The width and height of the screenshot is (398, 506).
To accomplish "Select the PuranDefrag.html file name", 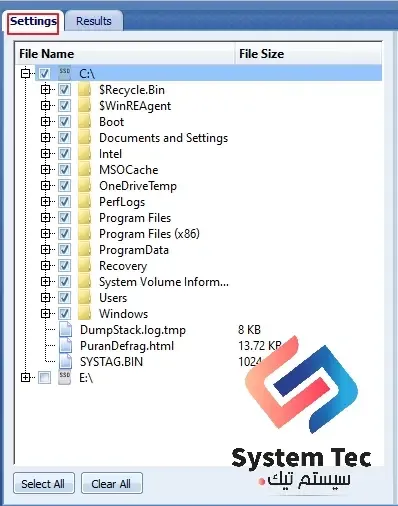I will click(x=127, y=346).
